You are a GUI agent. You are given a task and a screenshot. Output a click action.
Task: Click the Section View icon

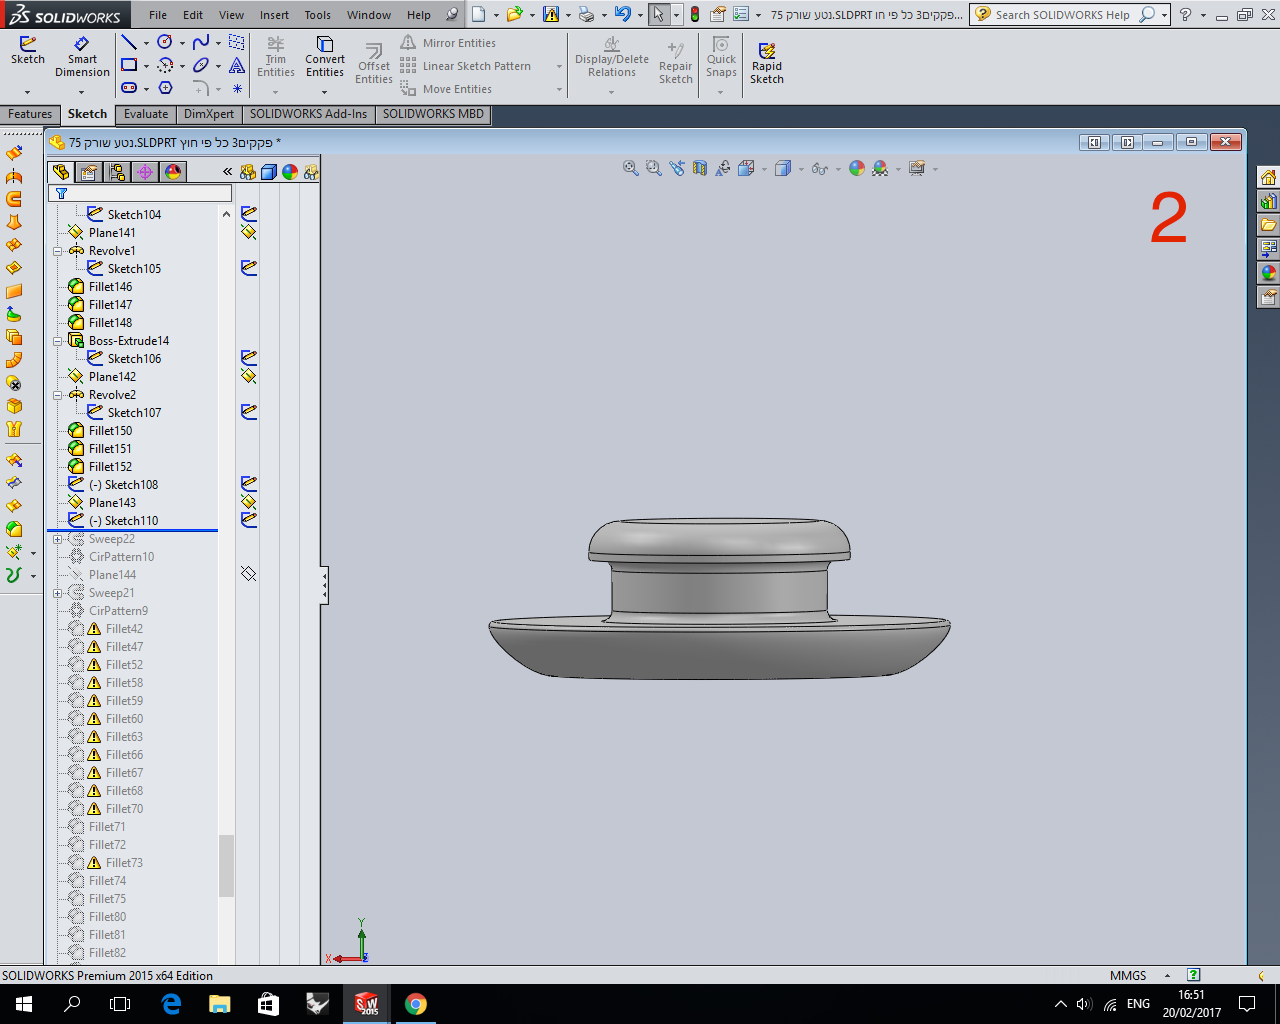click(700, 168)
